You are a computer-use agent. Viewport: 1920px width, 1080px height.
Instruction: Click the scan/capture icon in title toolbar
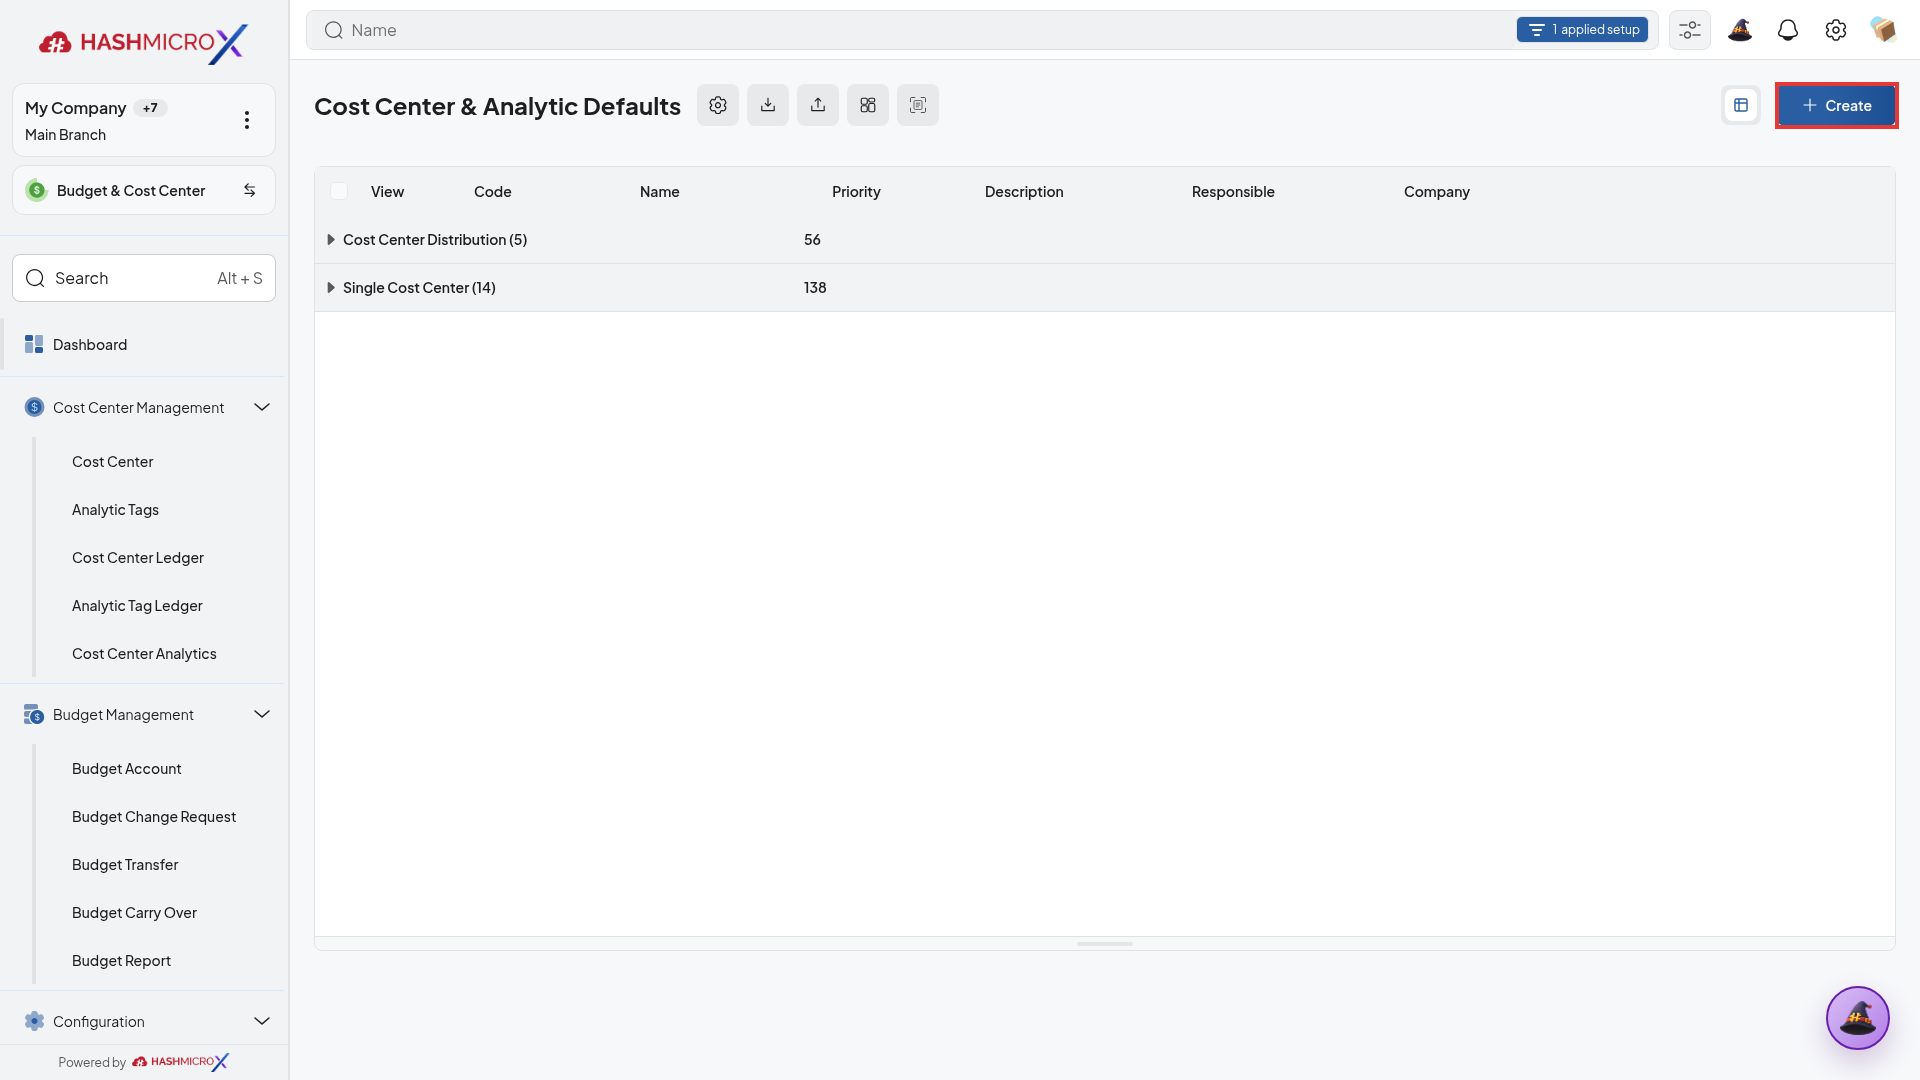click(918, 105)
